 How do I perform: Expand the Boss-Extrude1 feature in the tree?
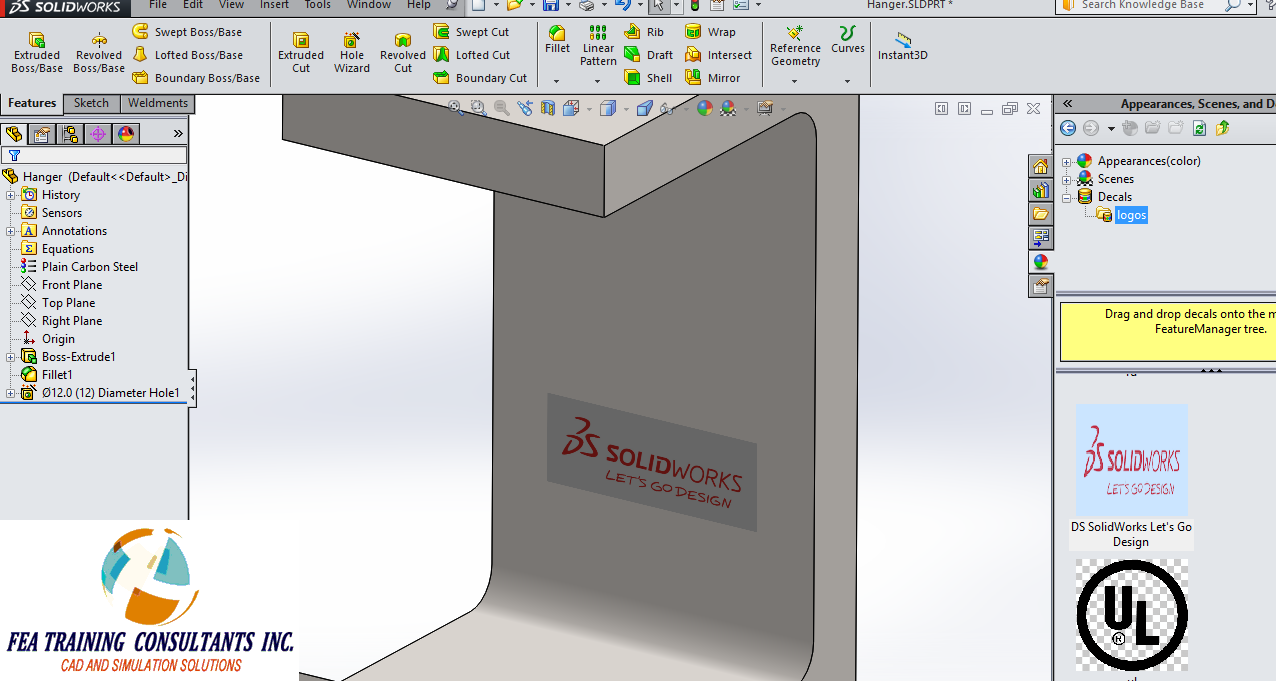point(9,356)
